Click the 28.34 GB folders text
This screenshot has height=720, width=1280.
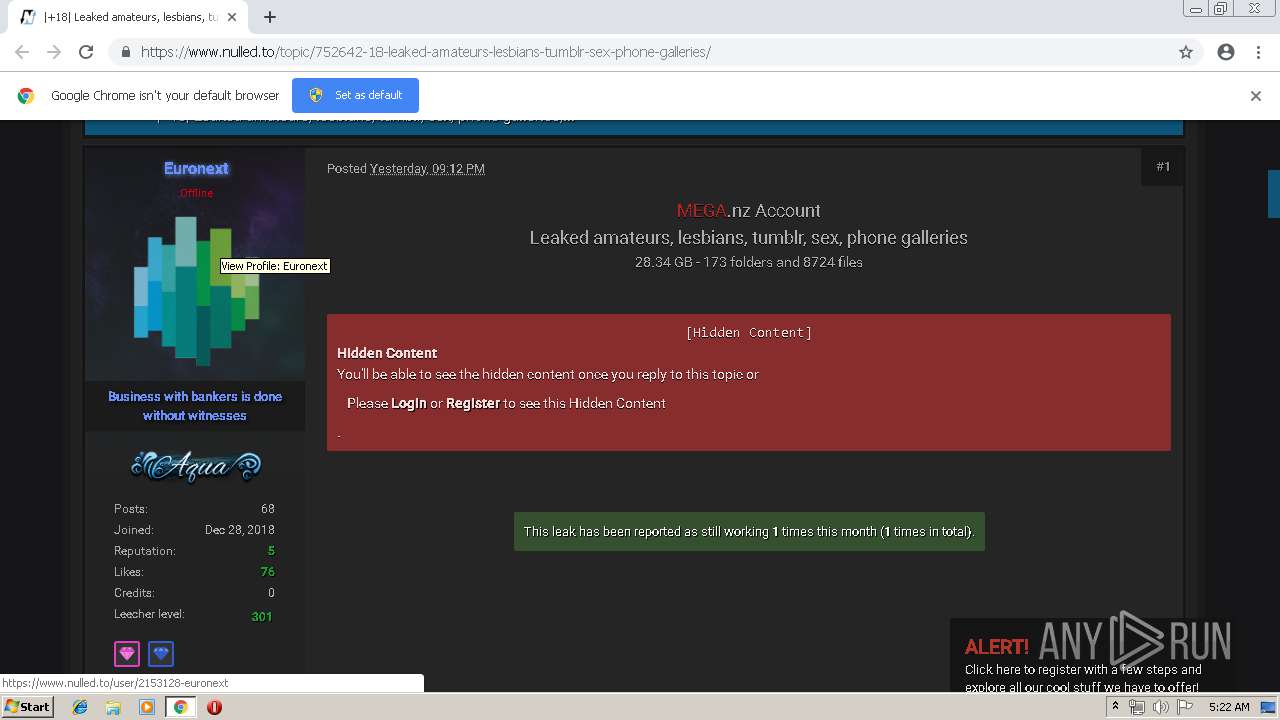(749, 262)
